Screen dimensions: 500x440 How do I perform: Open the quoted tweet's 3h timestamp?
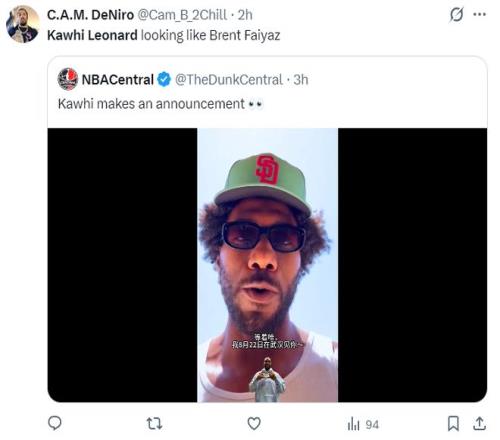(x=301, y=80)
